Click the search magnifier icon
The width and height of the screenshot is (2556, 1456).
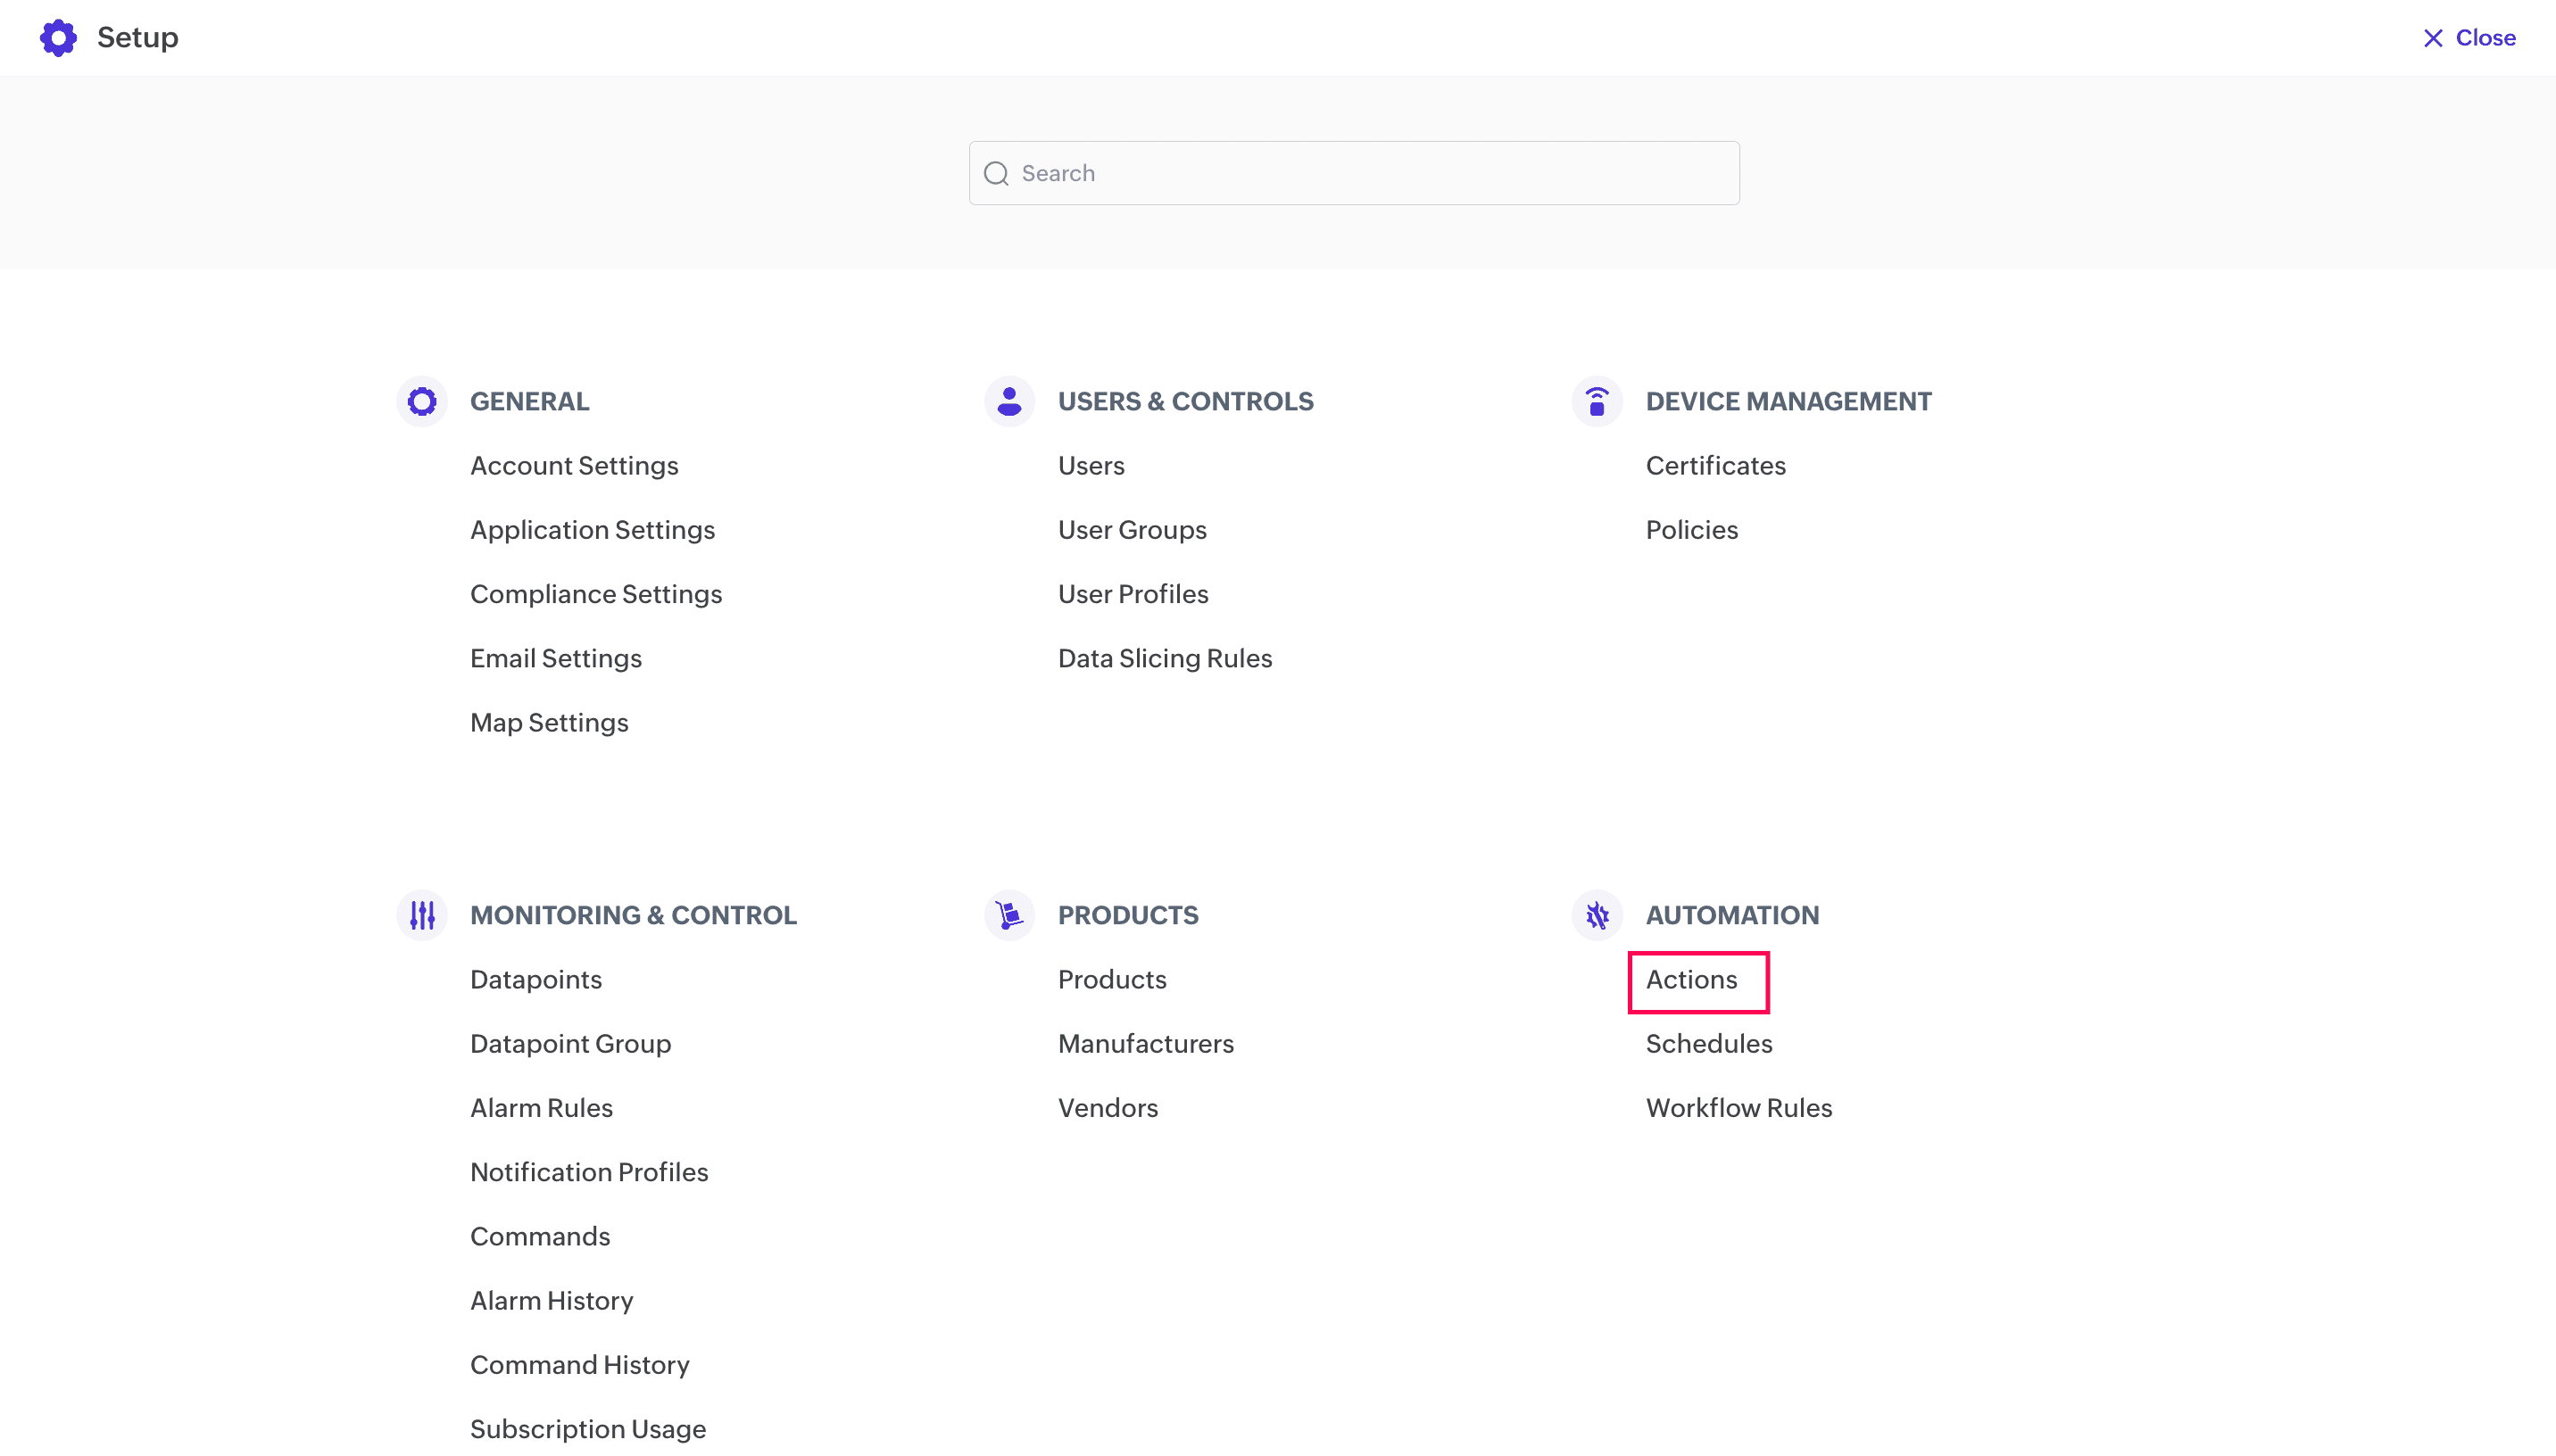pos(996,174)
